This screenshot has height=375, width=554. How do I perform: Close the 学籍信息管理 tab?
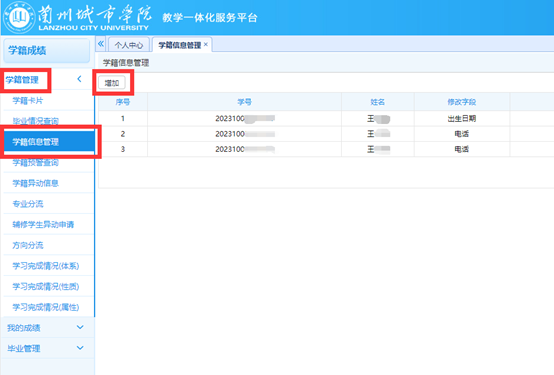click(x=206, y=45)
